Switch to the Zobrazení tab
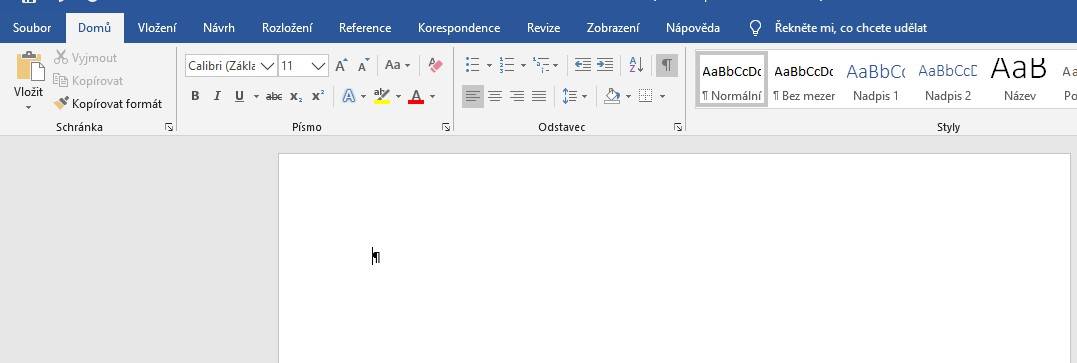 613,28
